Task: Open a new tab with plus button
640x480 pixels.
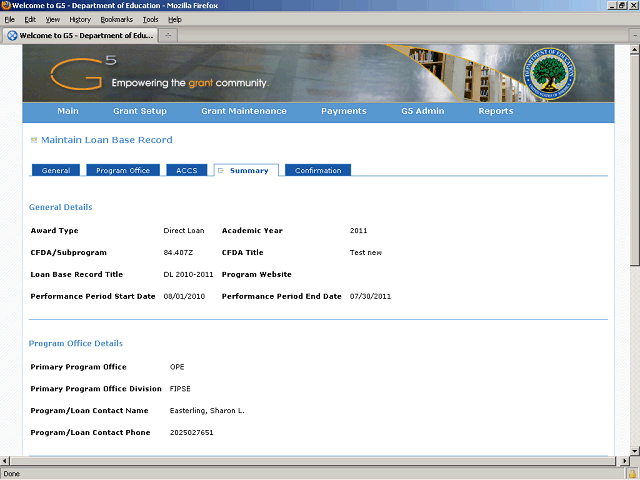Action: click(168, 36)
